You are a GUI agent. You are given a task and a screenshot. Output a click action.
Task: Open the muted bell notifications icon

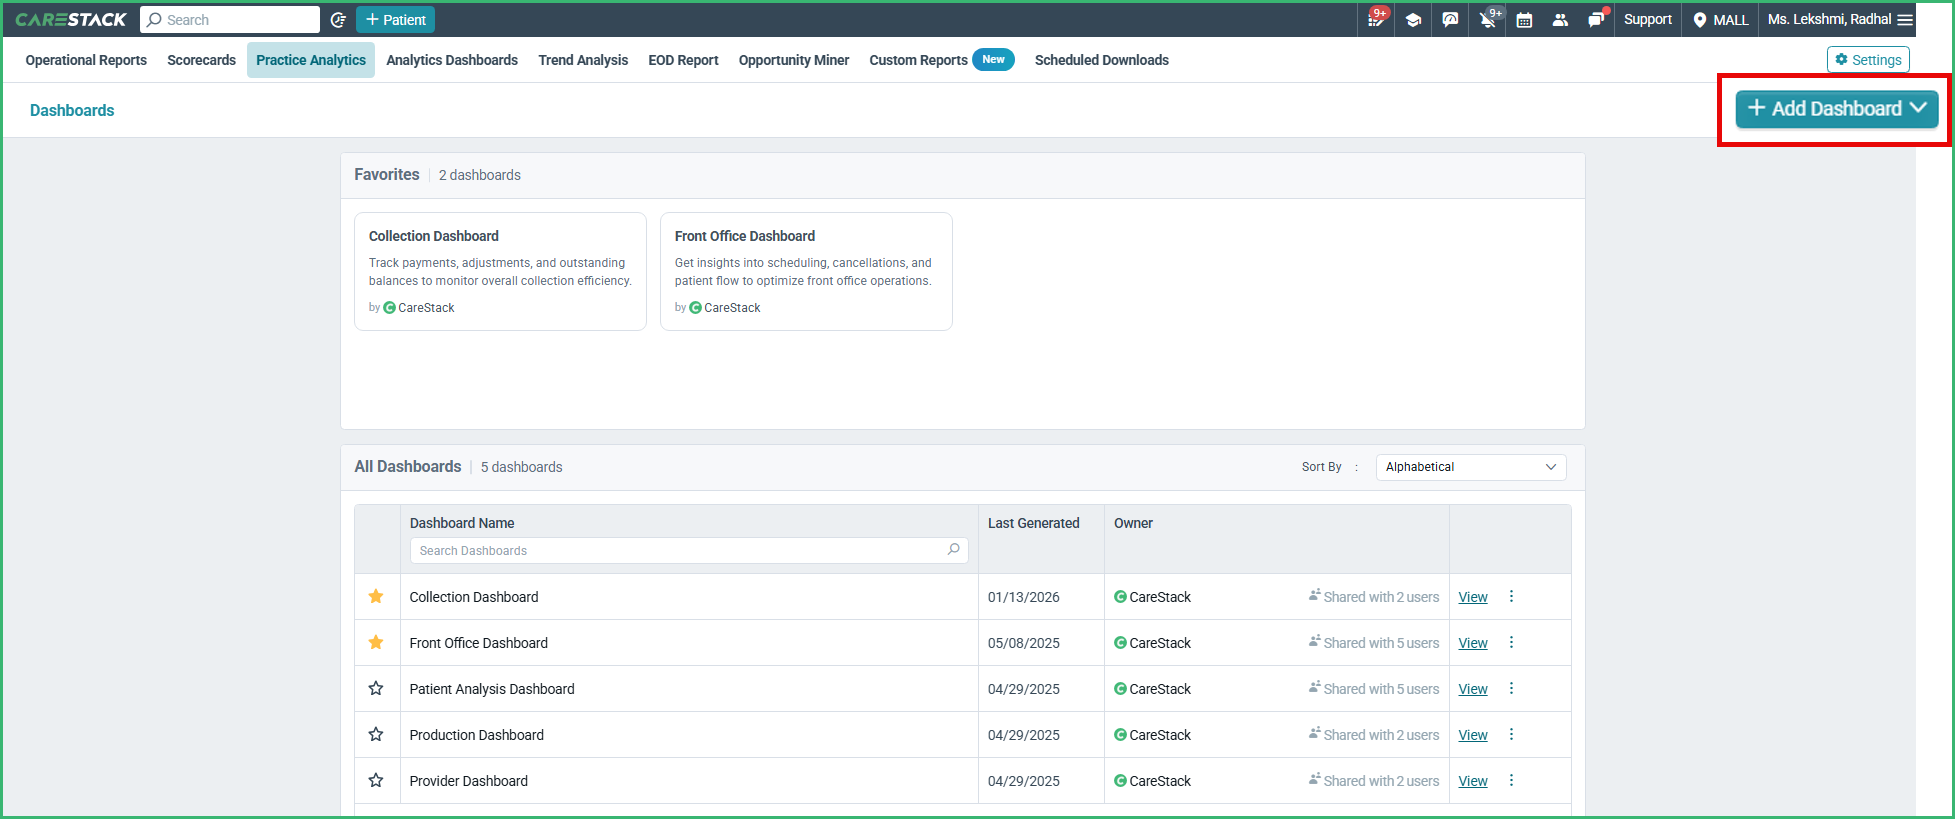tap(1489, 19)
